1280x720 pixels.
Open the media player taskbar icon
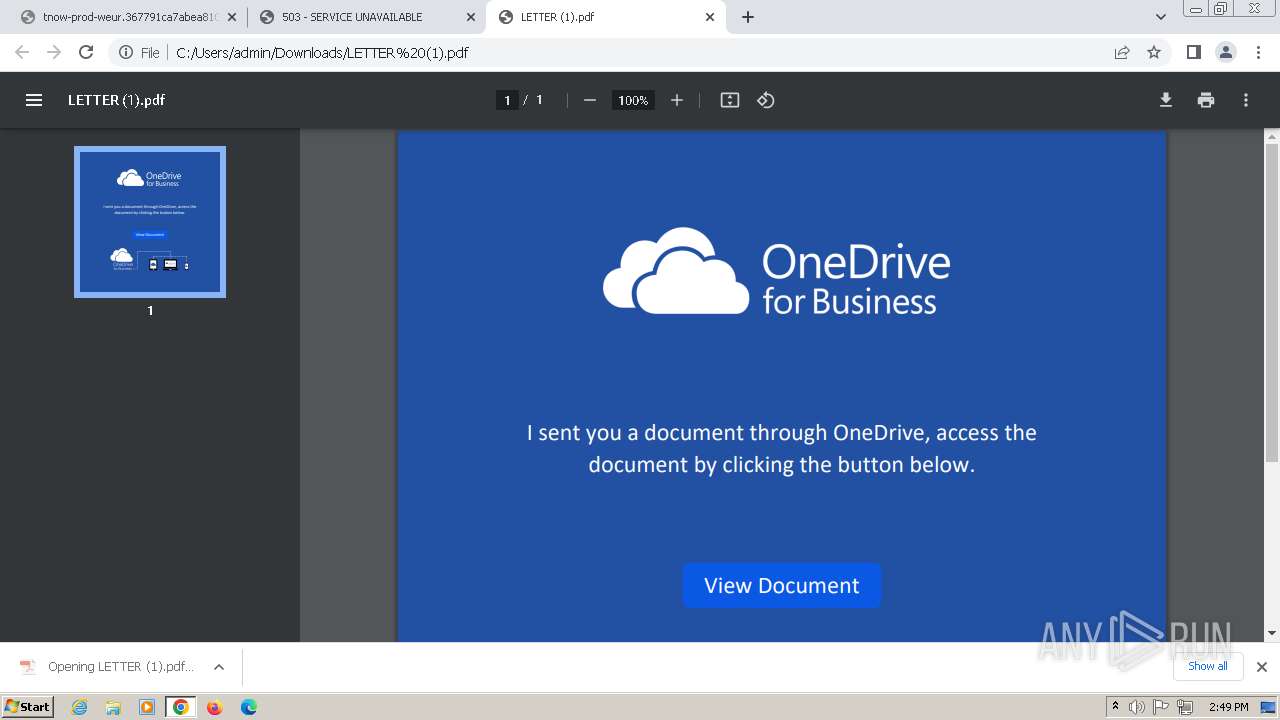147,707
